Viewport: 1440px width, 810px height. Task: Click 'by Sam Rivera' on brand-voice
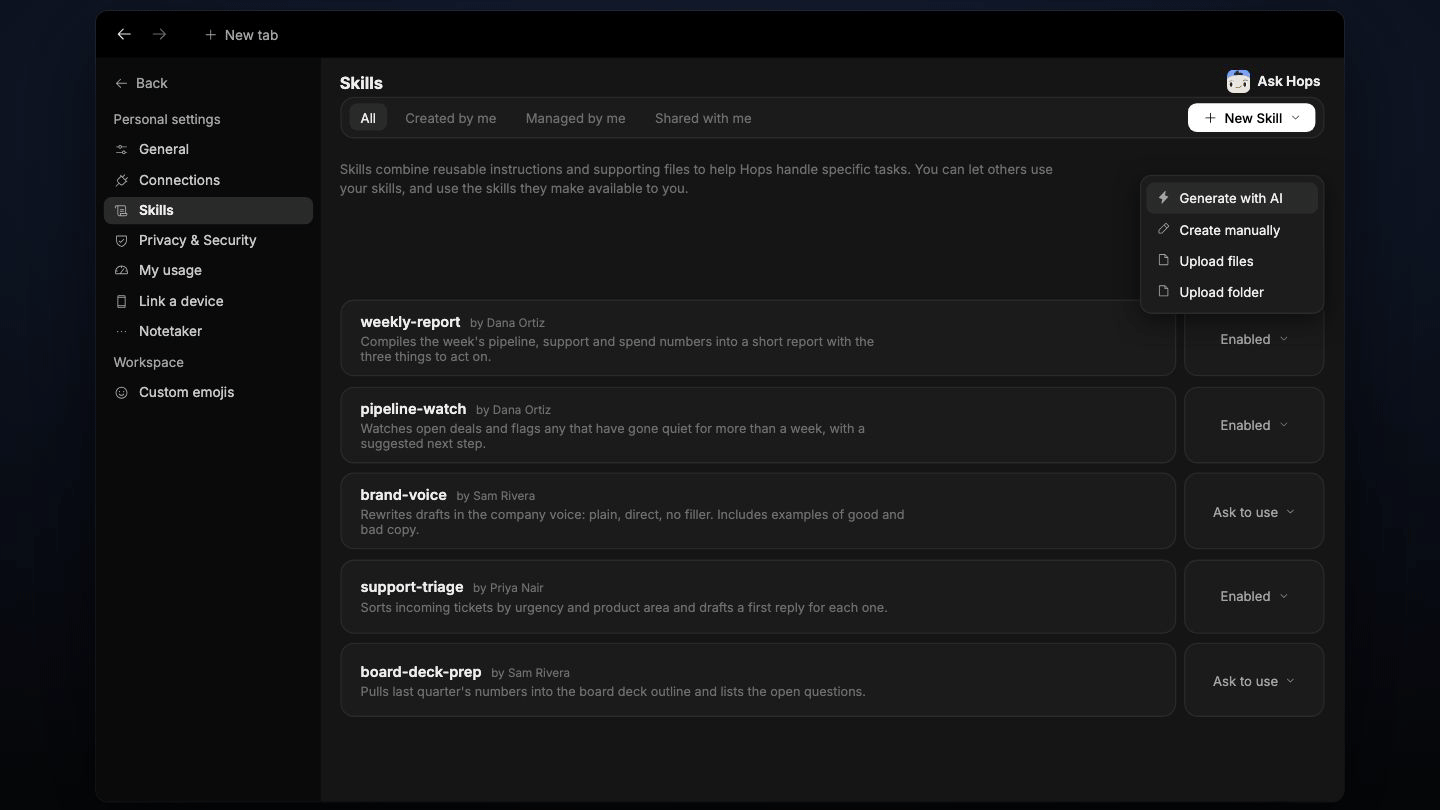coord(495,496)
